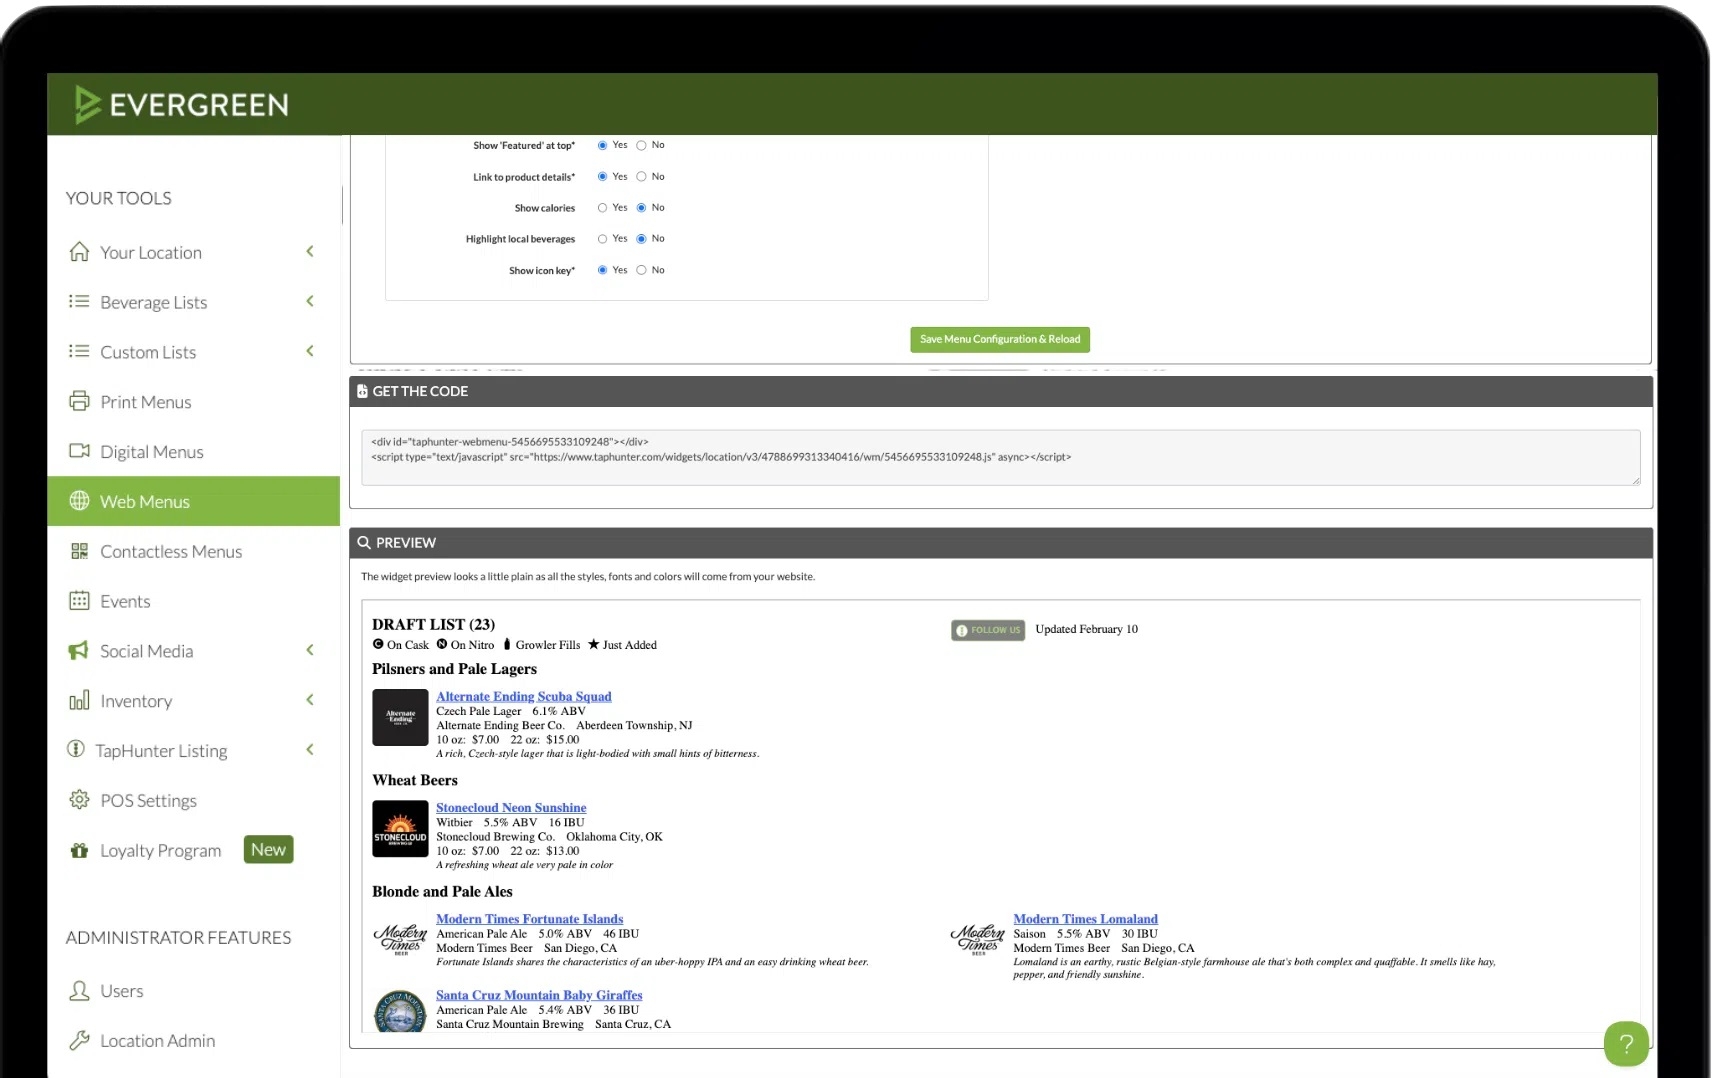
Task: Click the Stonecloud brewery logo
Action: pyautogui.click(x=400, y=829)
